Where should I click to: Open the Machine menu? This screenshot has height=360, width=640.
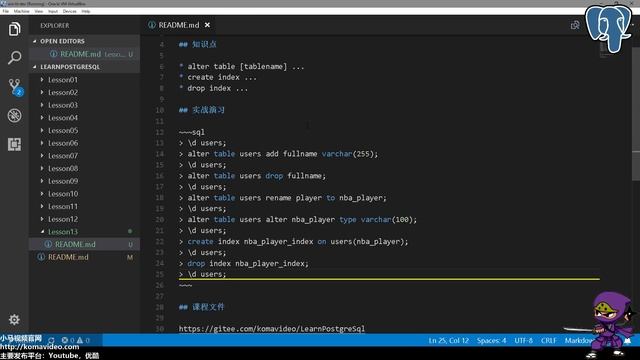tap(22, 11)
